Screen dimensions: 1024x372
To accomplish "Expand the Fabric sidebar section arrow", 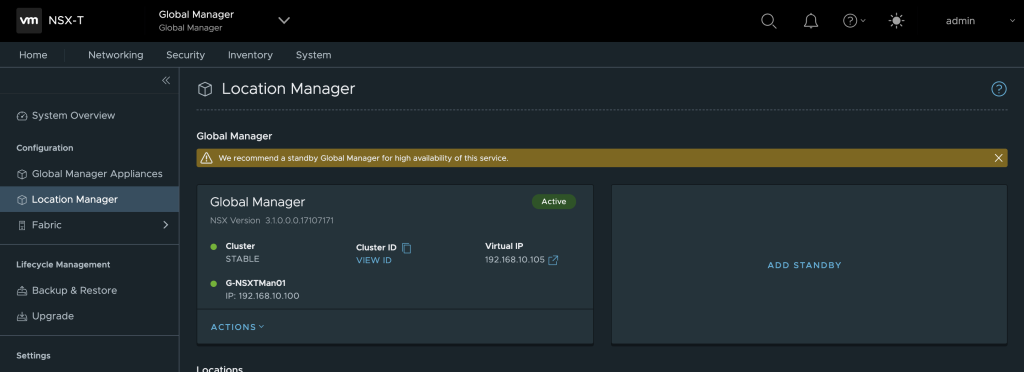I will tap(165, 225).
